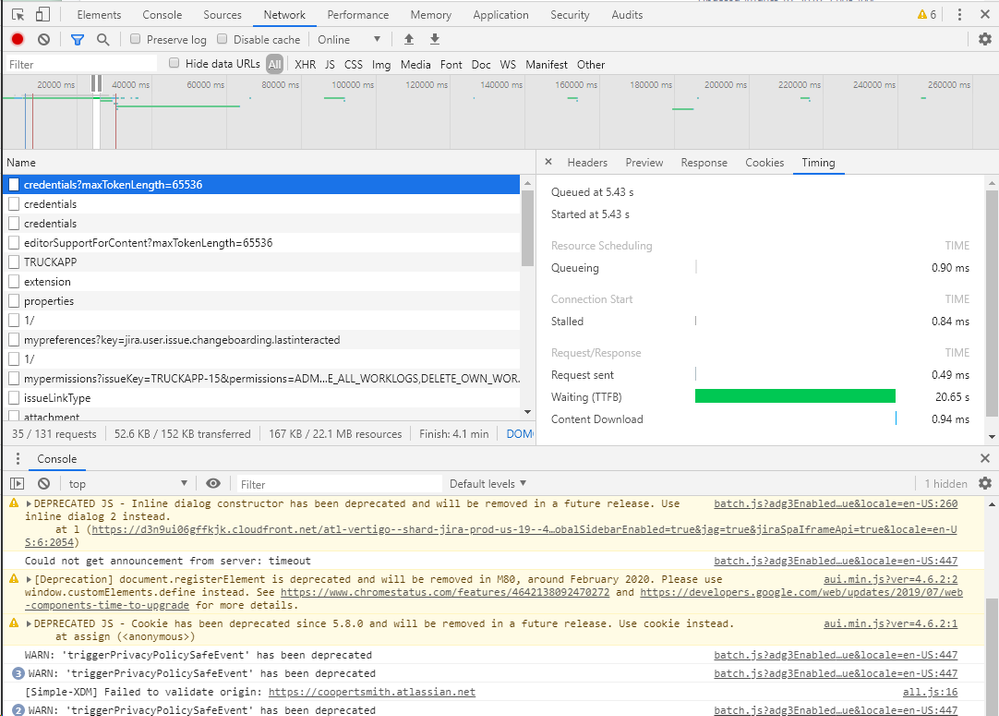Viewport: 999px width, 716px height.
Task: Import HAR file upload arrow icon
Action: (409, 39)
